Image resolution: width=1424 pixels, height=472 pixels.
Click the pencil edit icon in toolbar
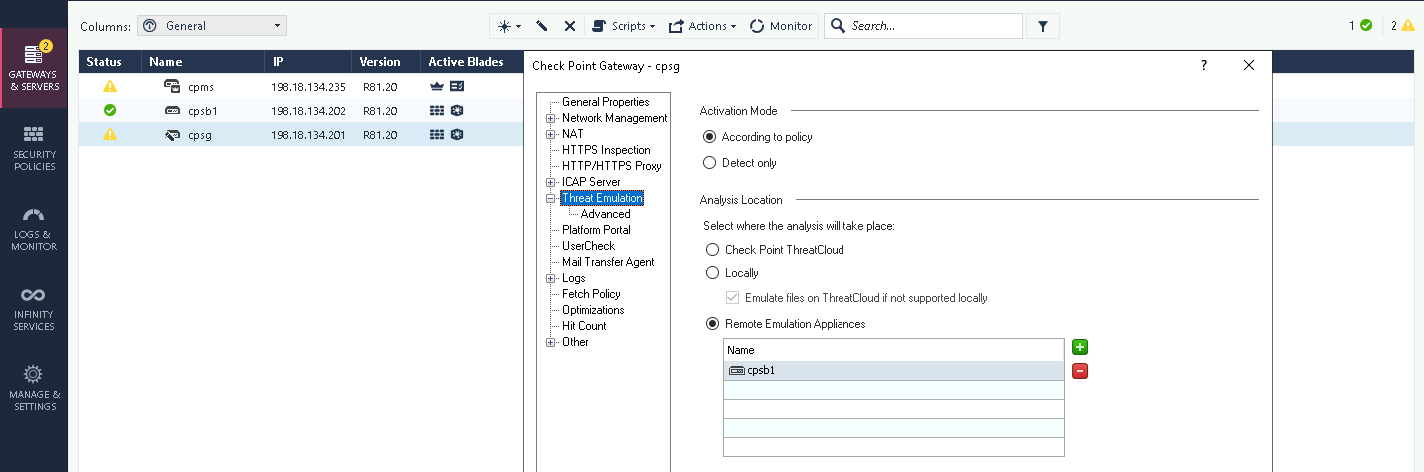(542, 26)
